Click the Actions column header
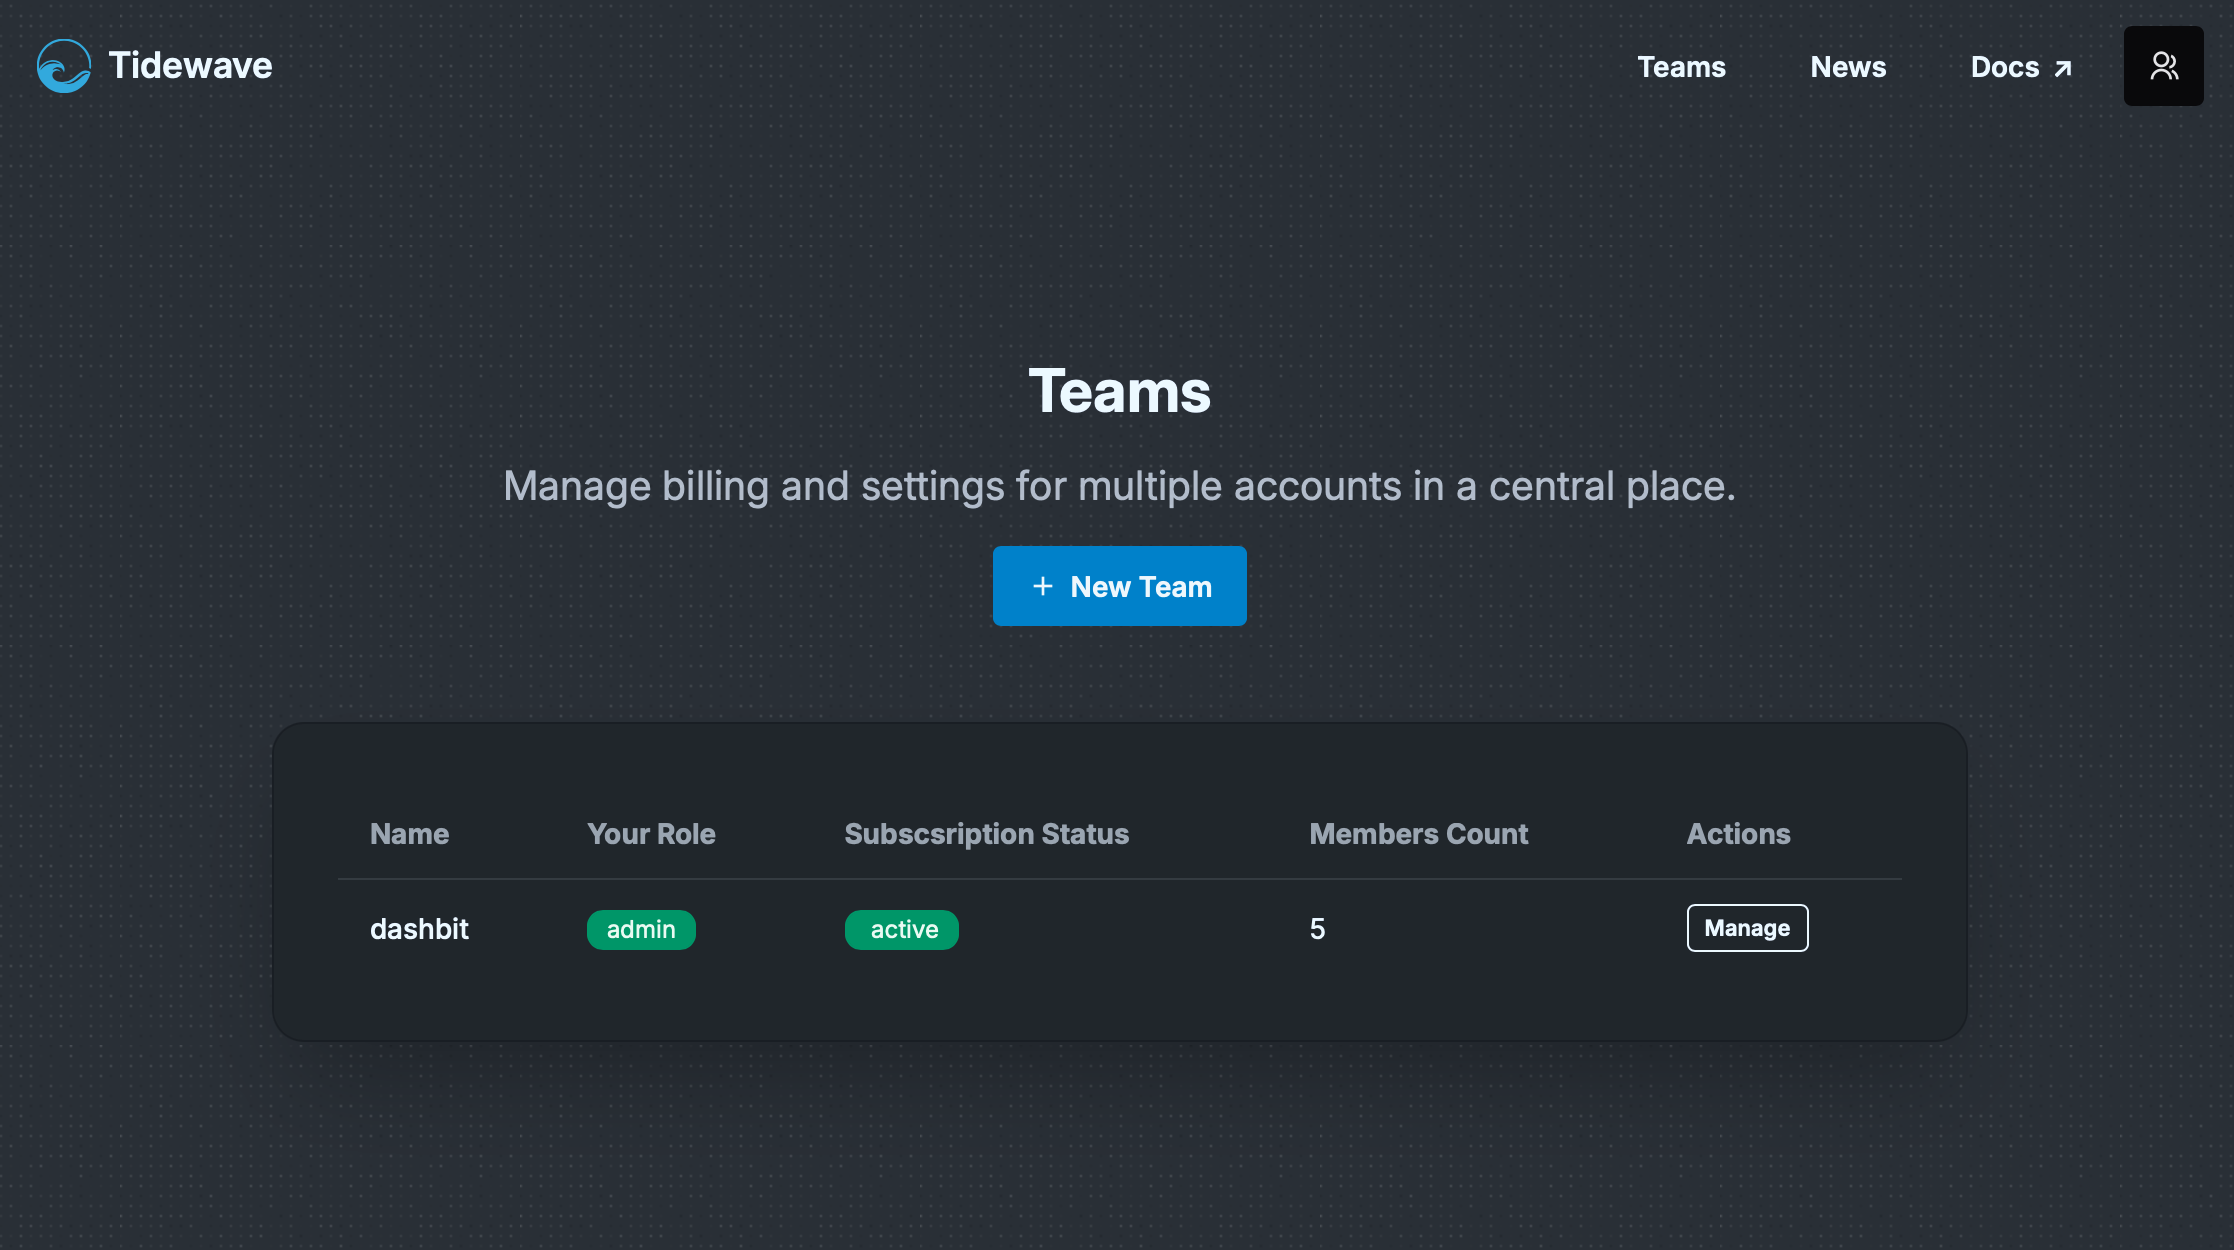 1738,834
